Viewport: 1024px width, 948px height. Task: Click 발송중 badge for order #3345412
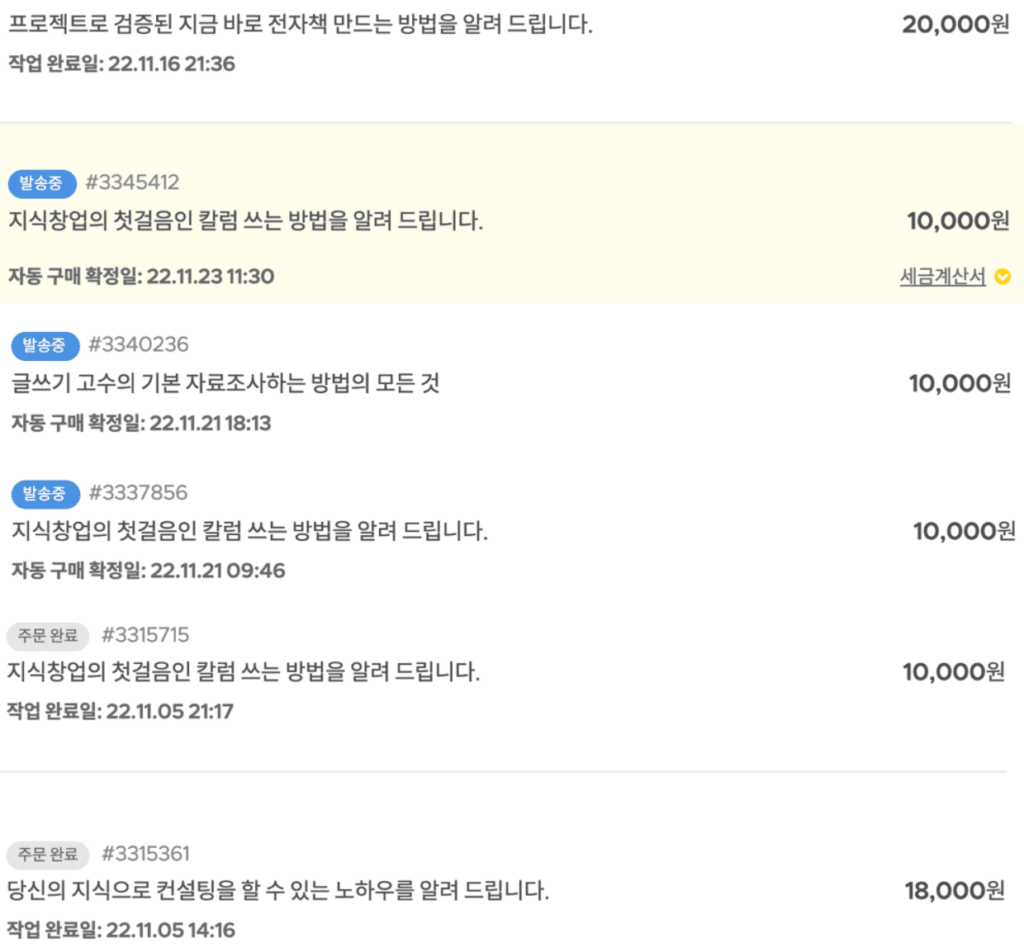[x=42, y=183]
